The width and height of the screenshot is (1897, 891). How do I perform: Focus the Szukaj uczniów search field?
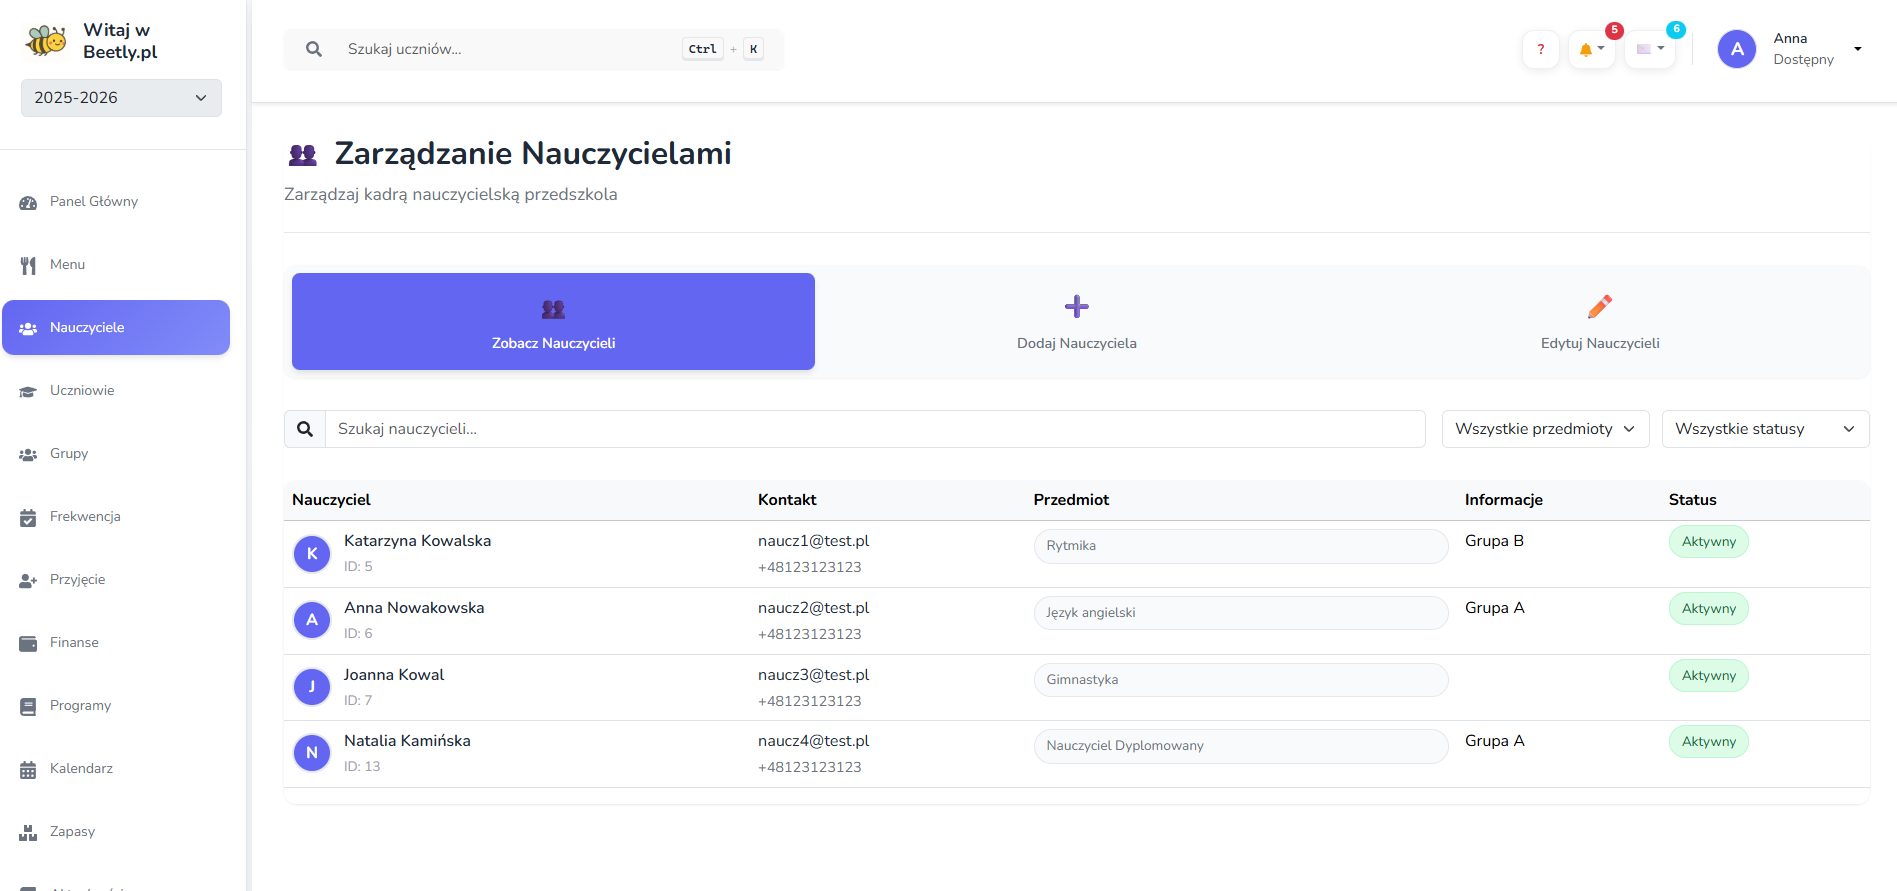tap(534, 49)
